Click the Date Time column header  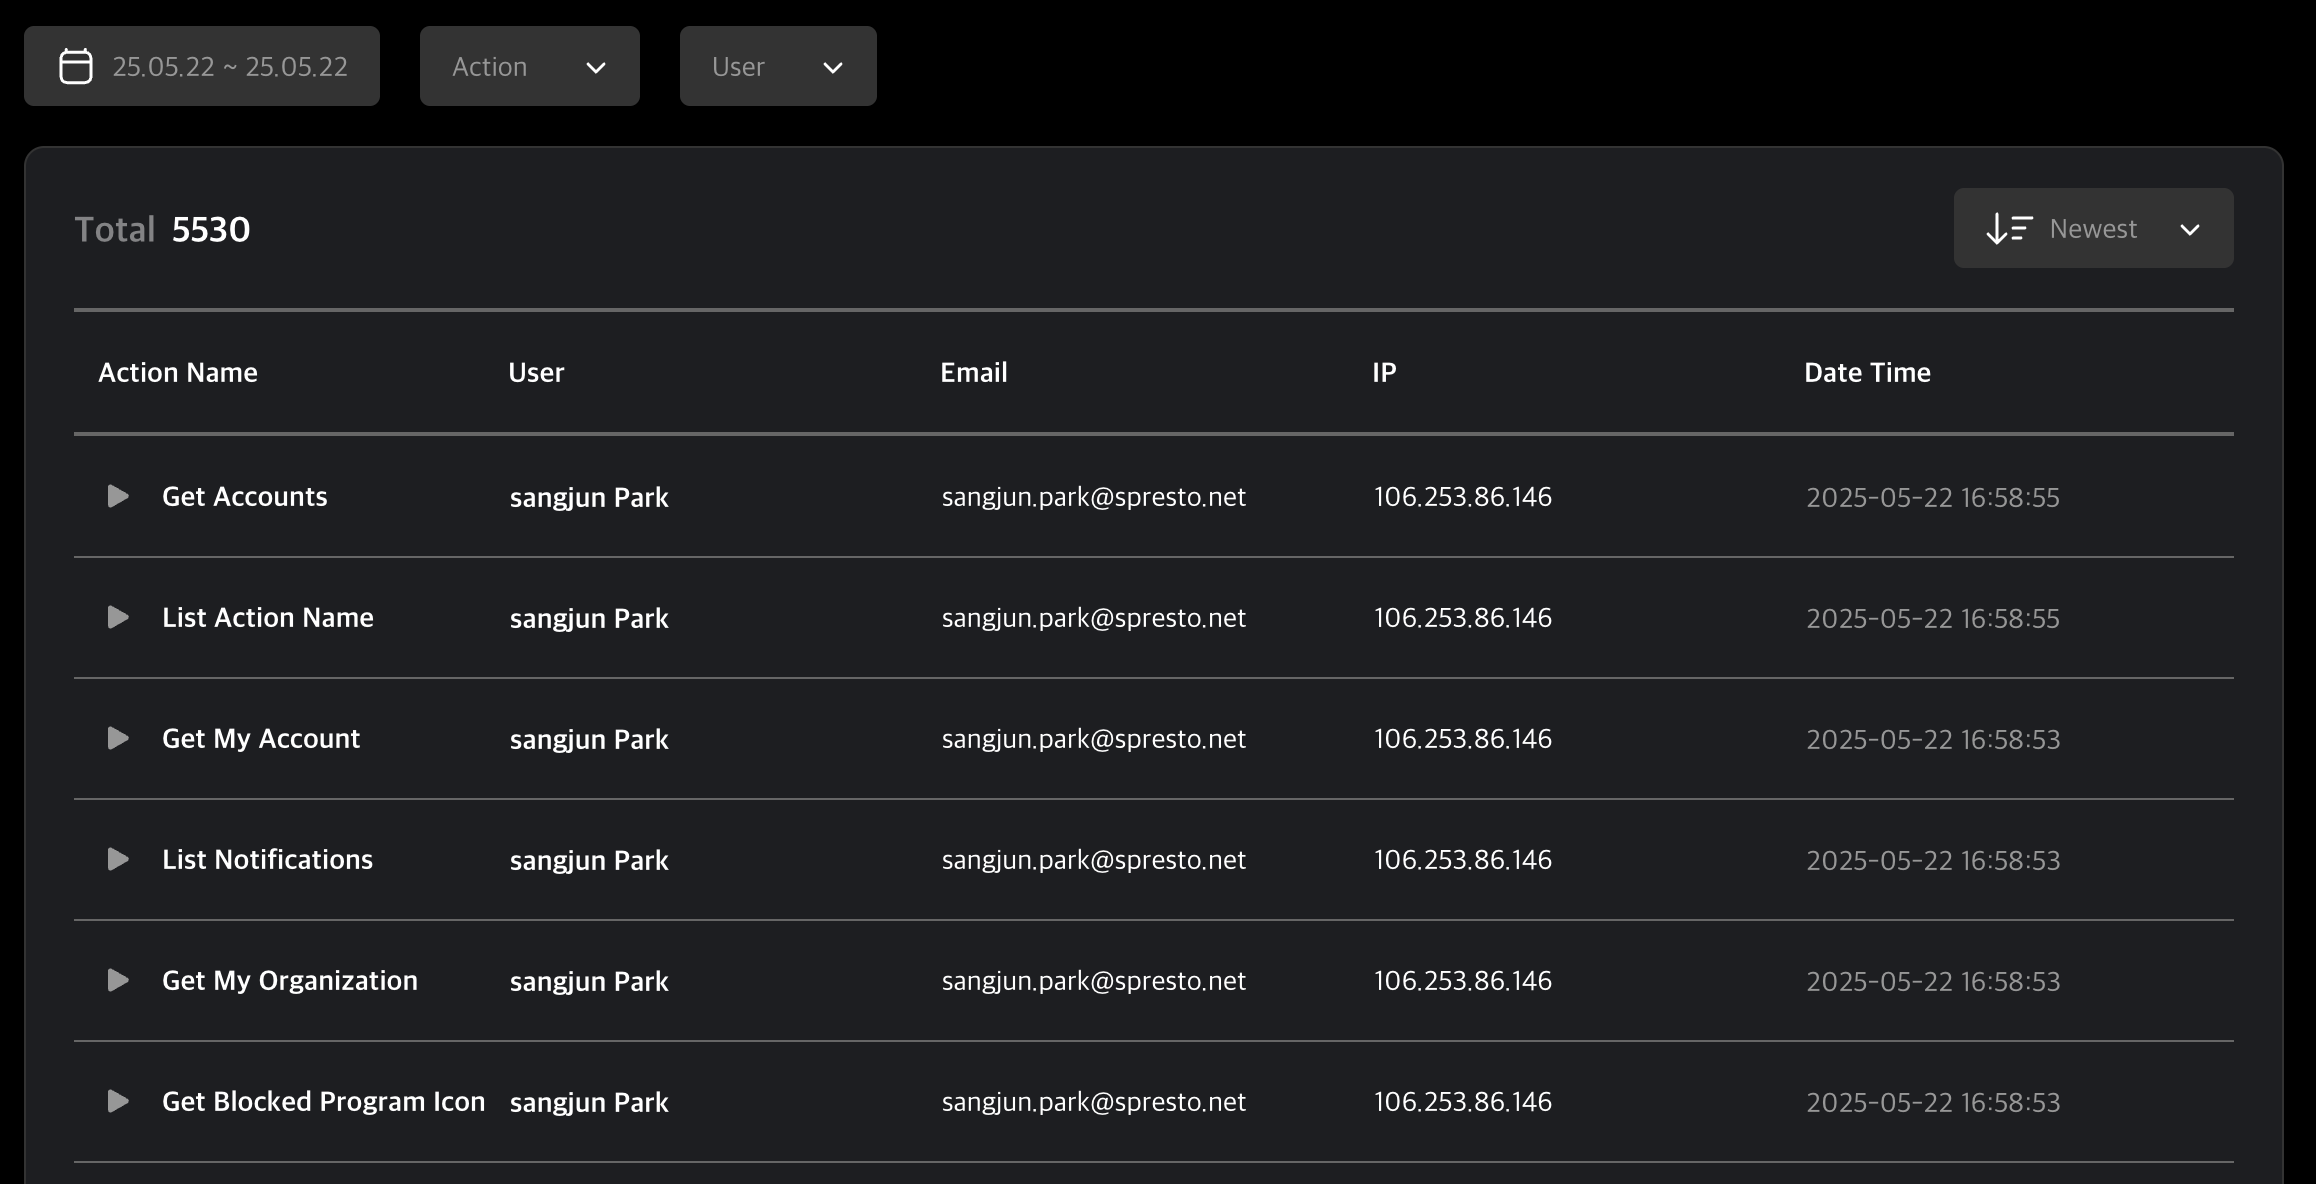tap(1866, 372)
